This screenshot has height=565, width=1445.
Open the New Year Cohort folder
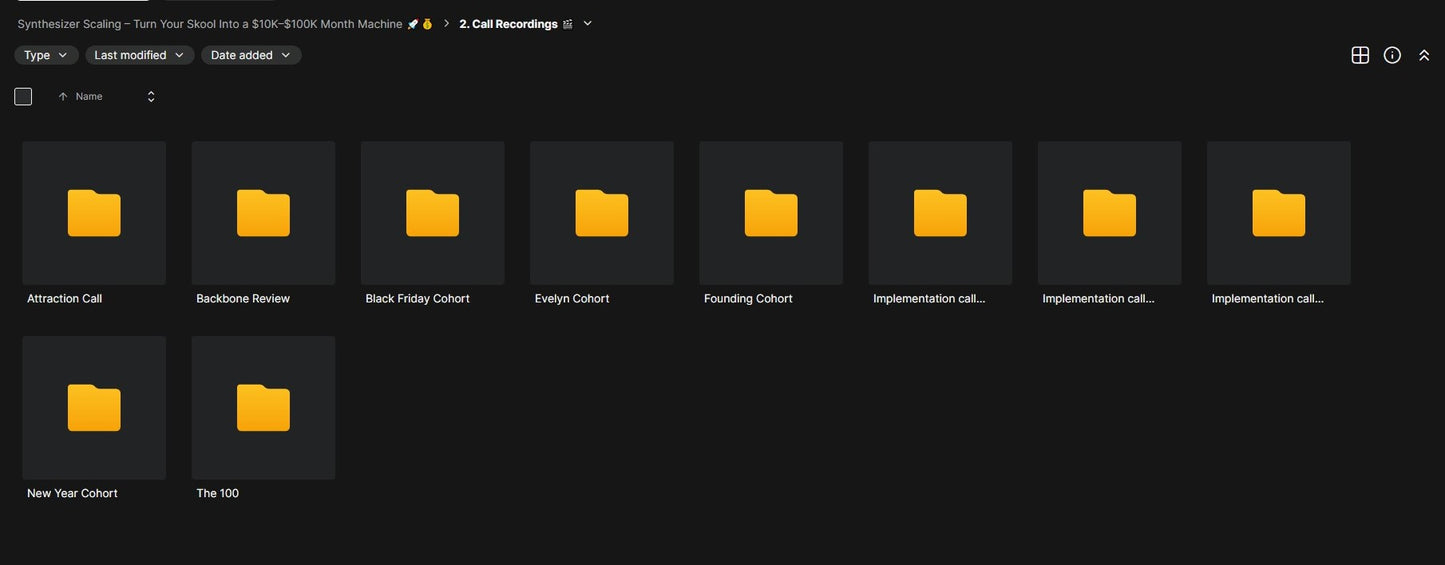[94, 408]
